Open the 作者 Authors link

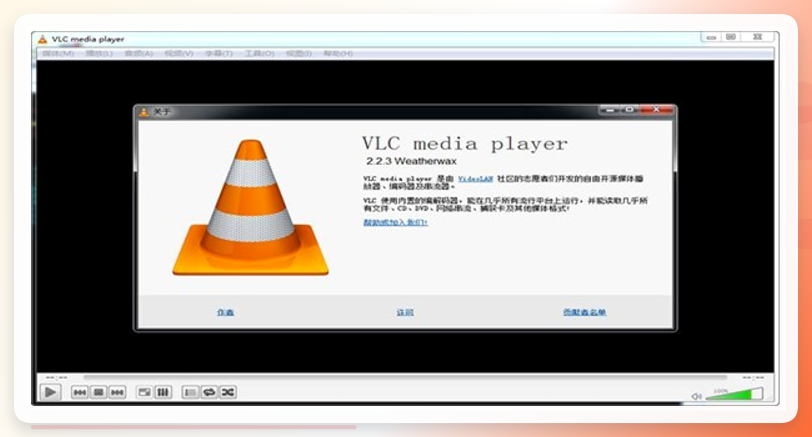225,312
